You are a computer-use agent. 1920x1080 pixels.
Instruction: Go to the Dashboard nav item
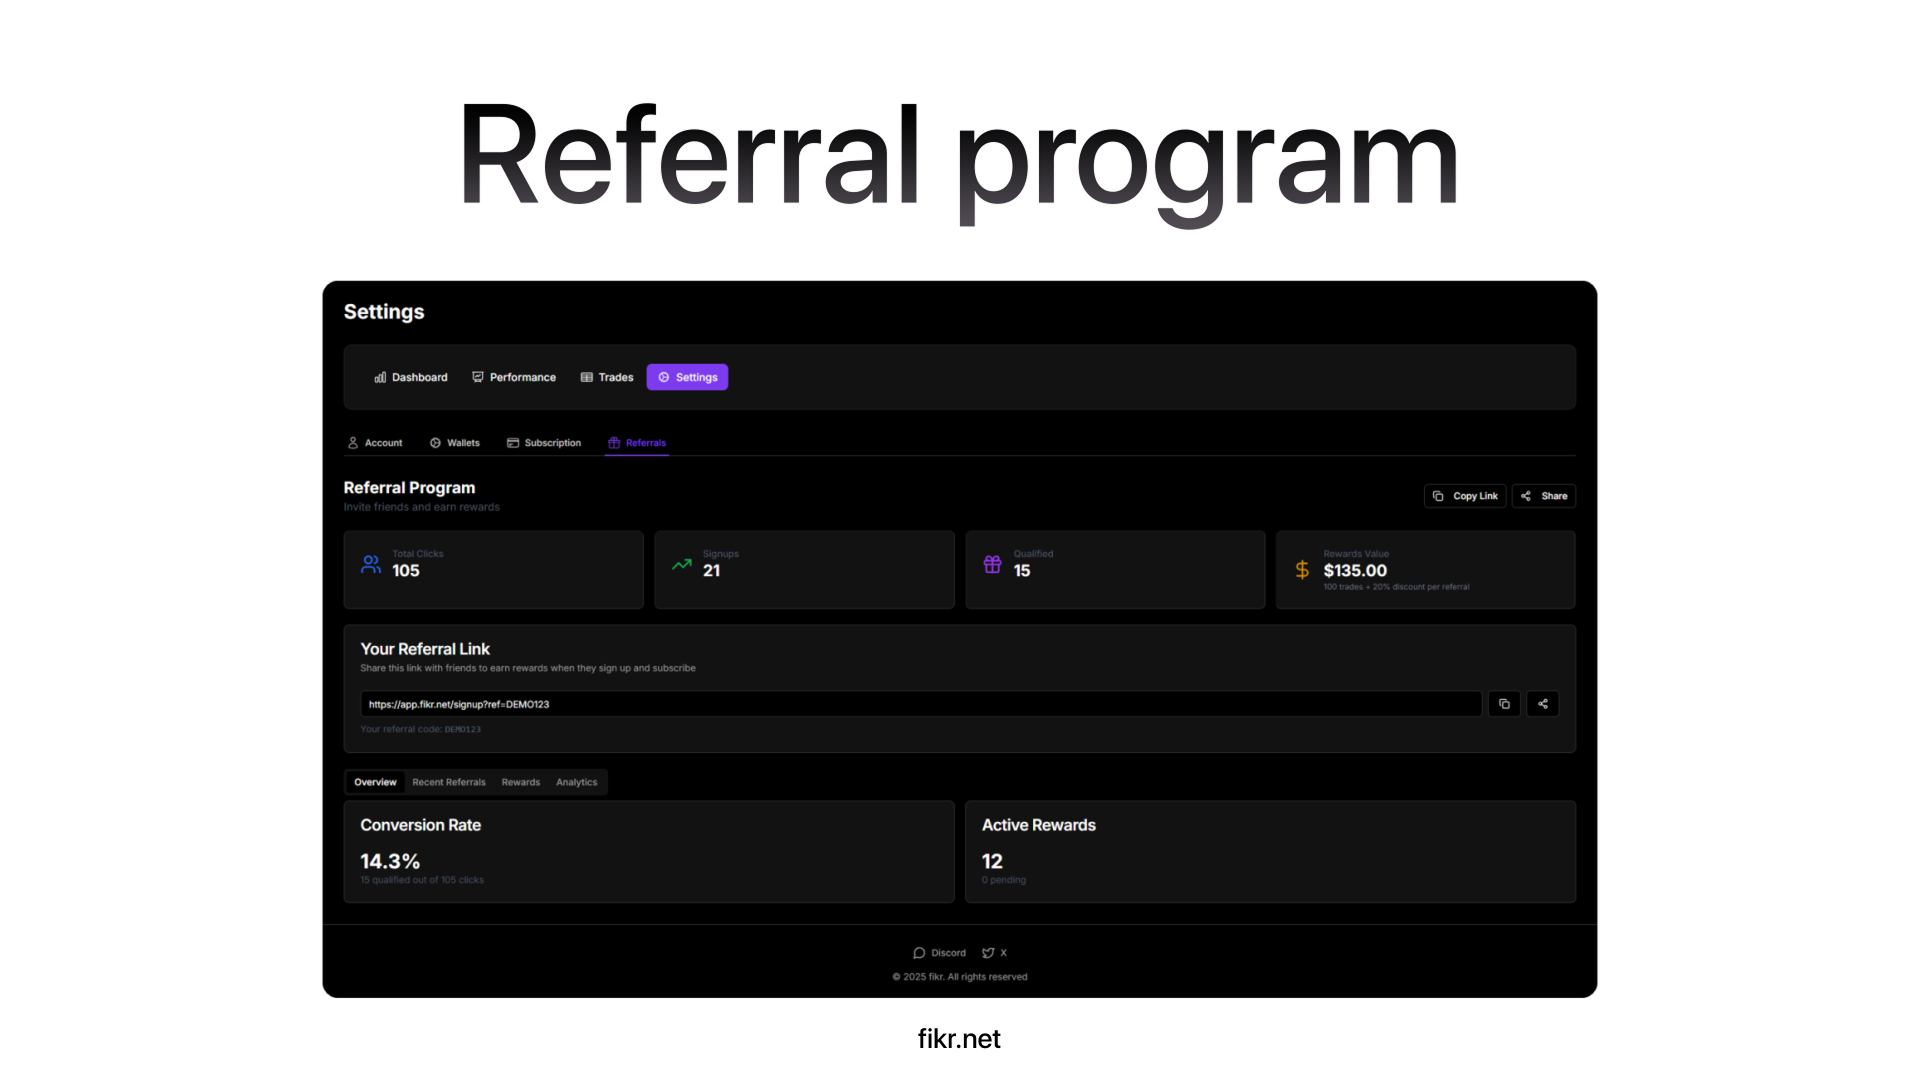(x=411, y=377)
